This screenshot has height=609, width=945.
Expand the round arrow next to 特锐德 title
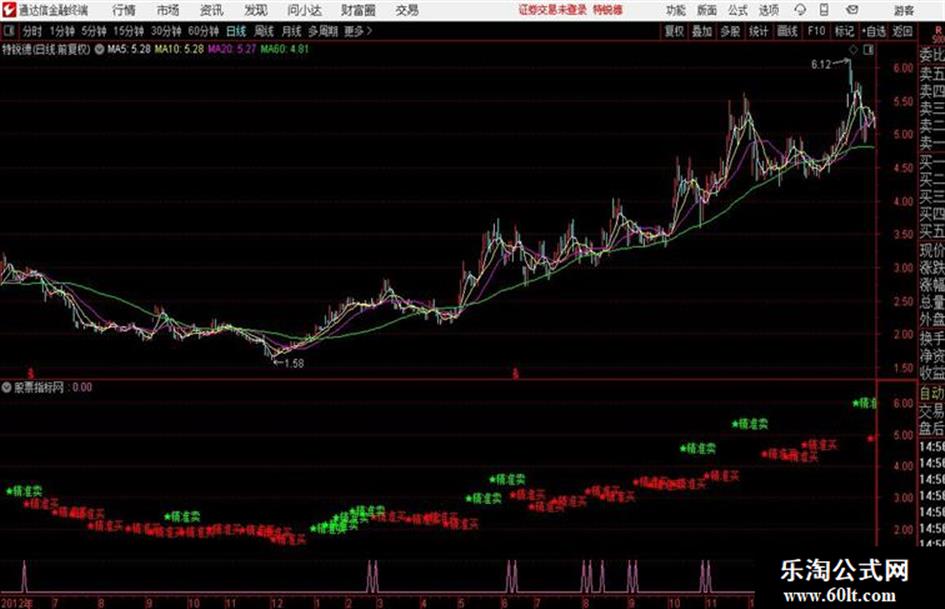pos(99,49)
